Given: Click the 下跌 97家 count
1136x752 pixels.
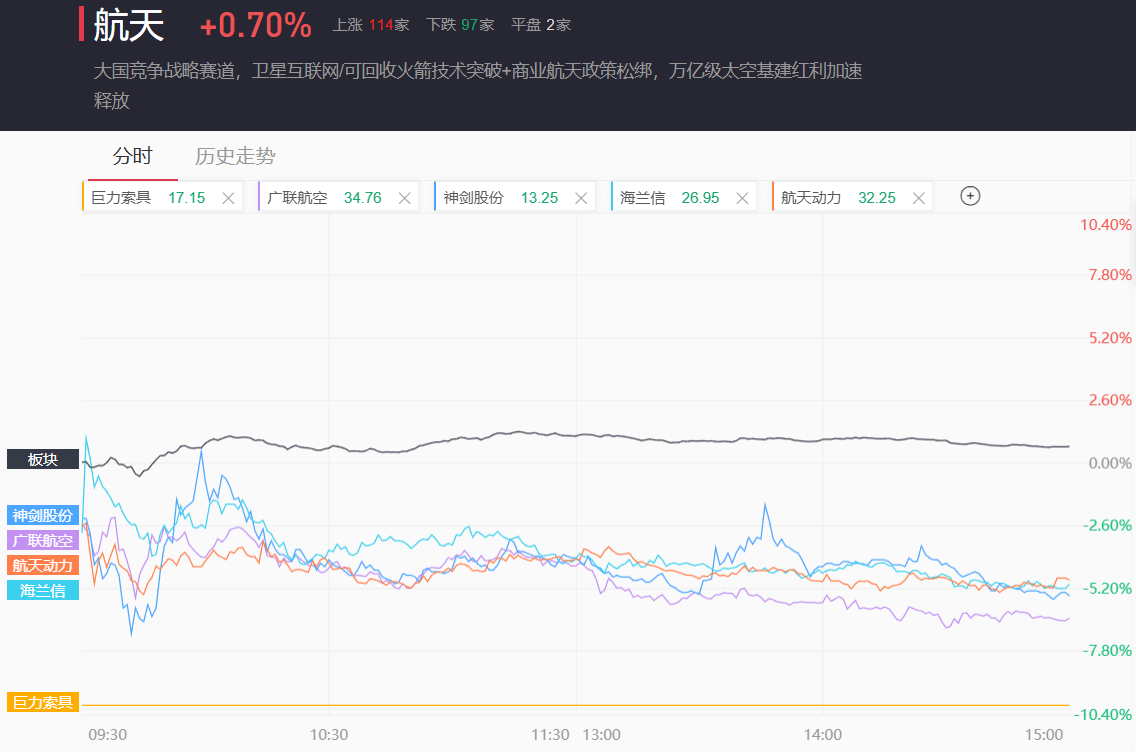Looking at the screenshot, I should [x=460, y=25].
